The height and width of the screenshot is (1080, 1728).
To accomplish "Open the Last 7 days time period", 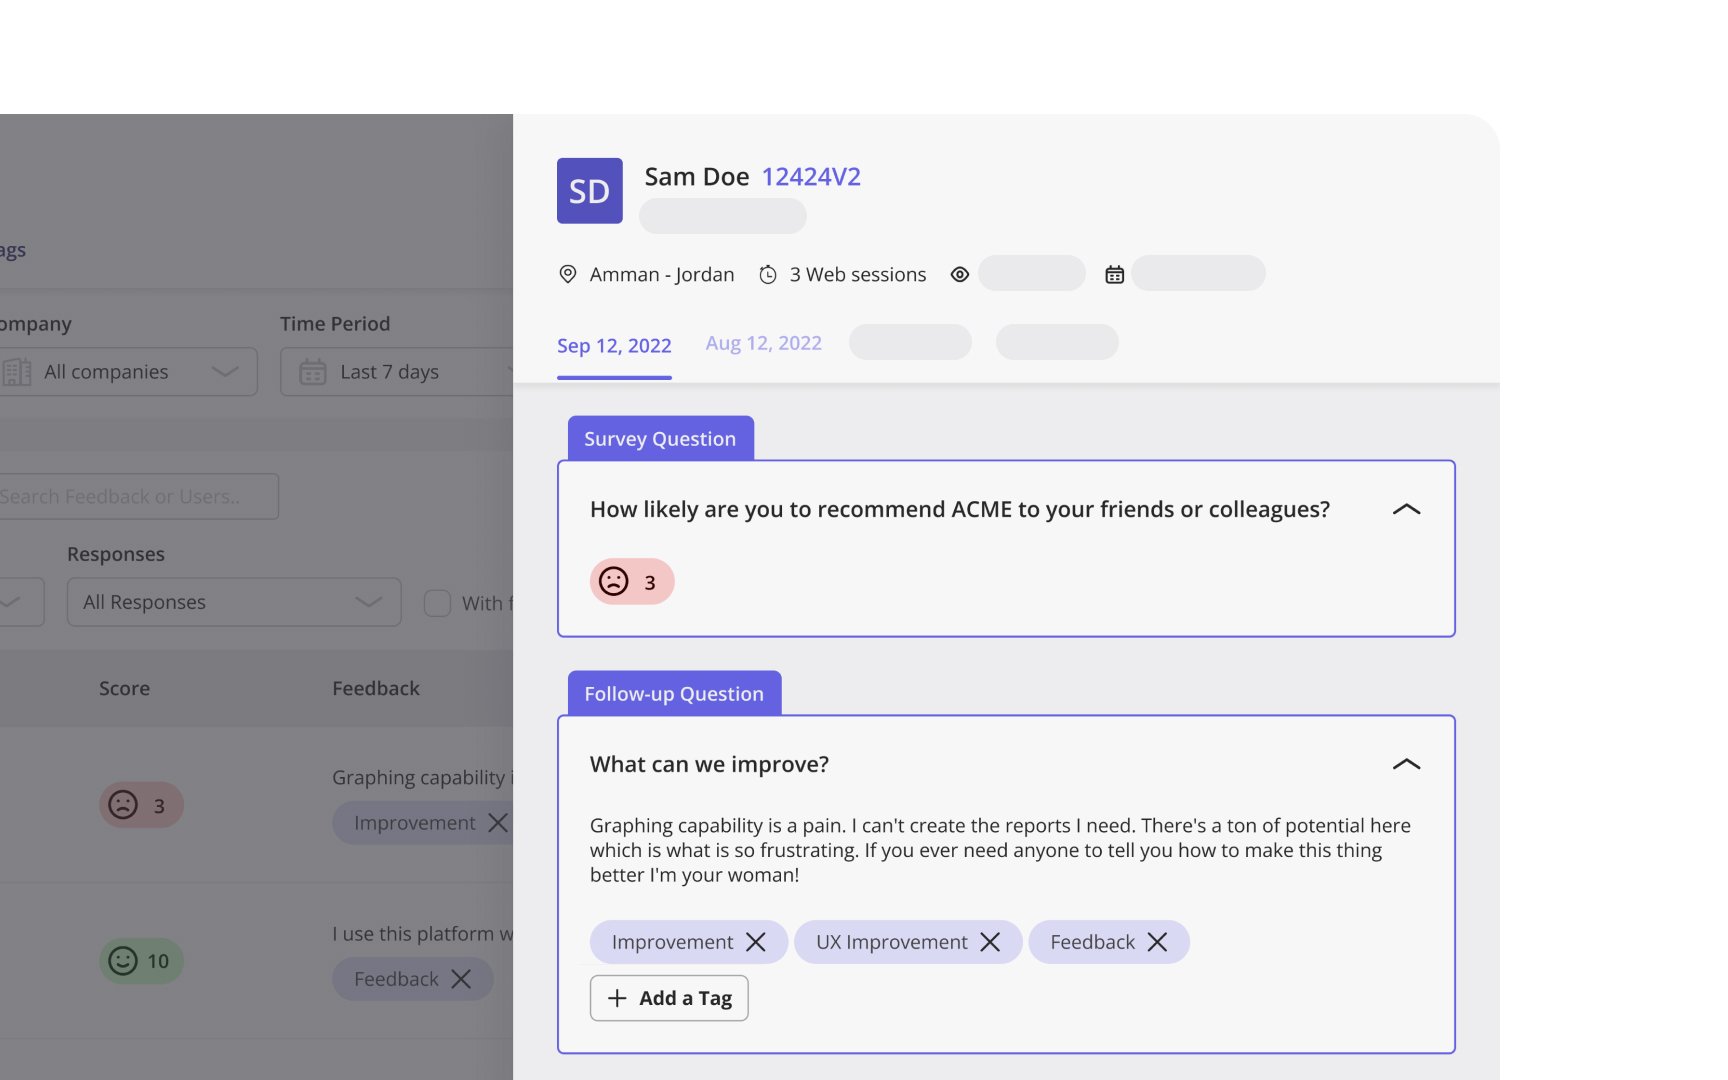I will tap(396, 372).
